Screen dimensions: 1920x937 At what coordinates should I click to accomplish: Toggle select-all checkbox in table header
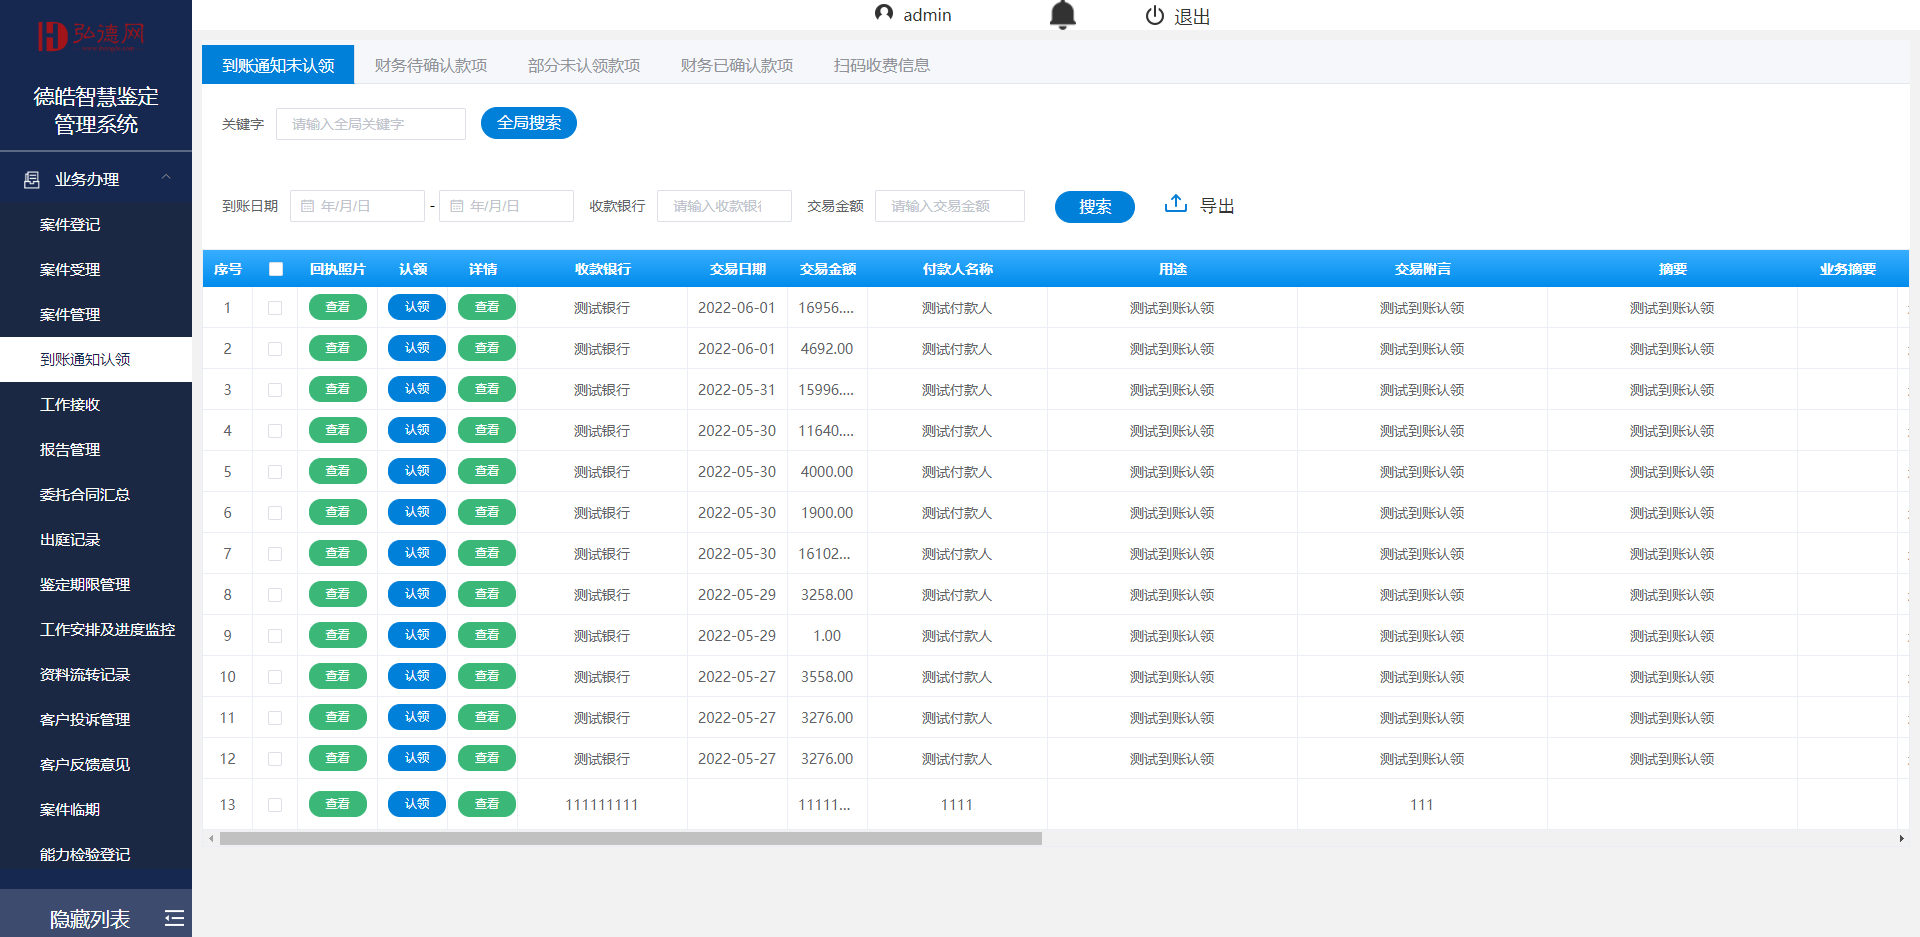click(276, 269)
